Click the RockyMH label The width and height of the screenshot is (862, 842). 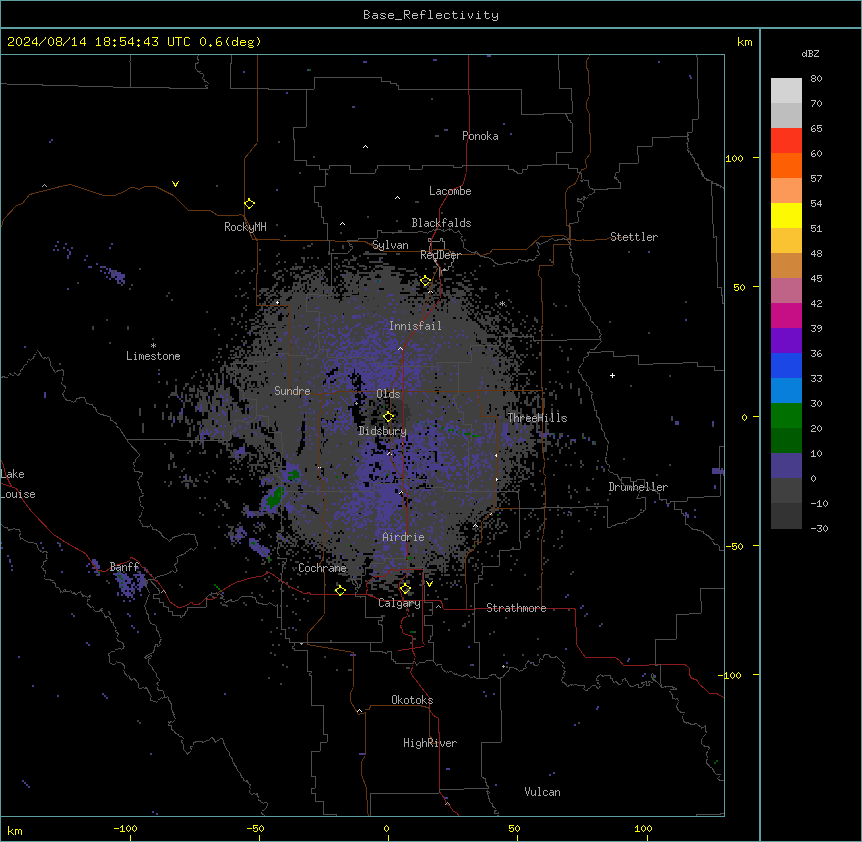coord(245,227)
